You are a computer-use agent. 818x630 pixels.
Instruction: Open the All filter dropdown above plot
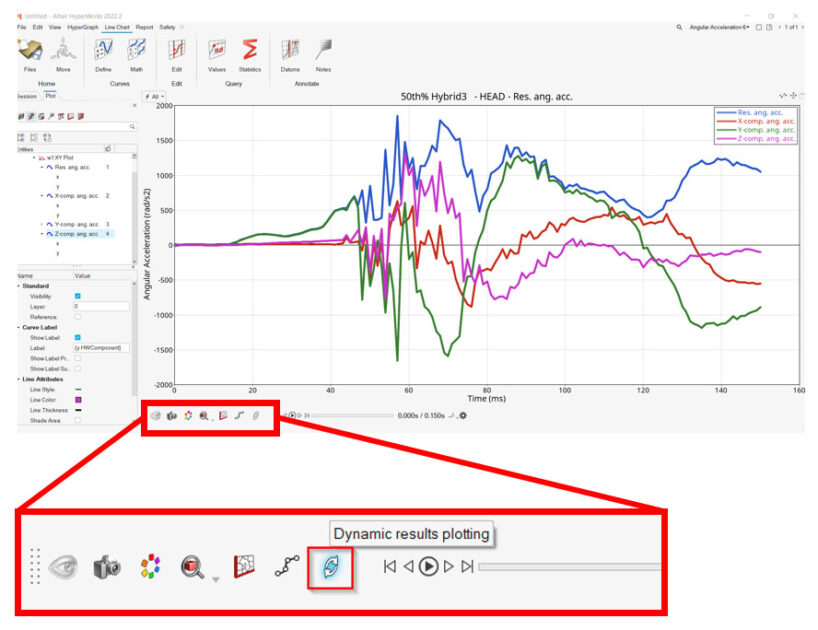[x=153, y=96]
